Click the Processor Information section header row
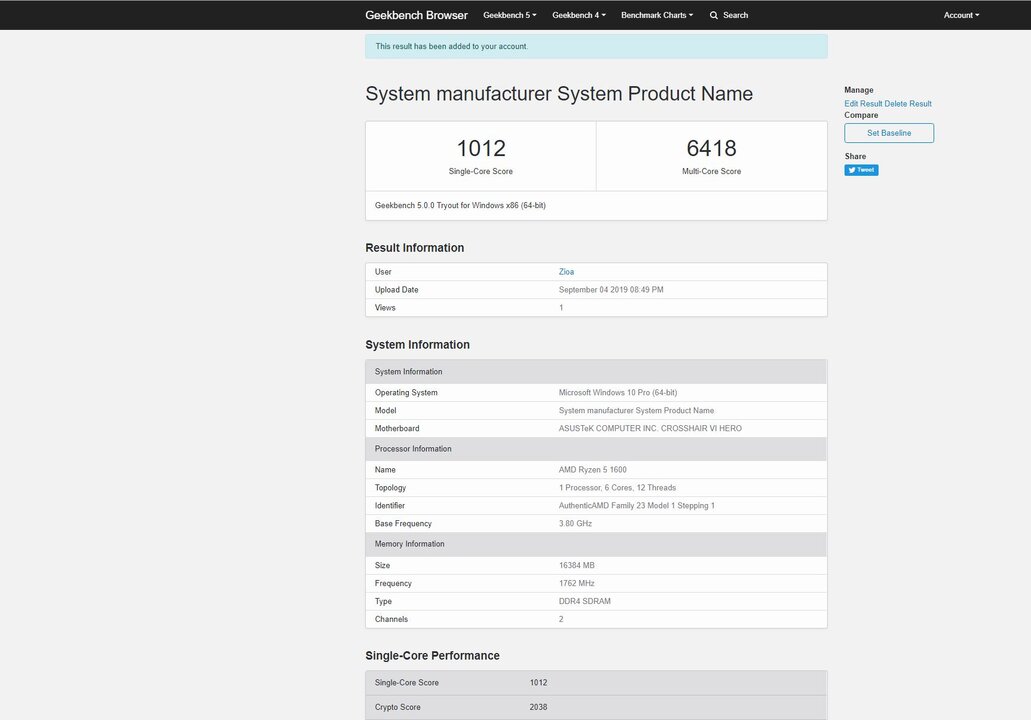The image size is (1031, 720). [596, 449]
